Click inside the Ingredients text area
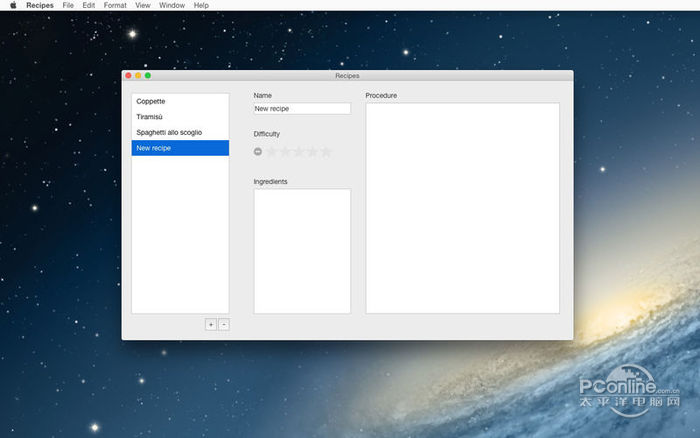 (302, 250)
